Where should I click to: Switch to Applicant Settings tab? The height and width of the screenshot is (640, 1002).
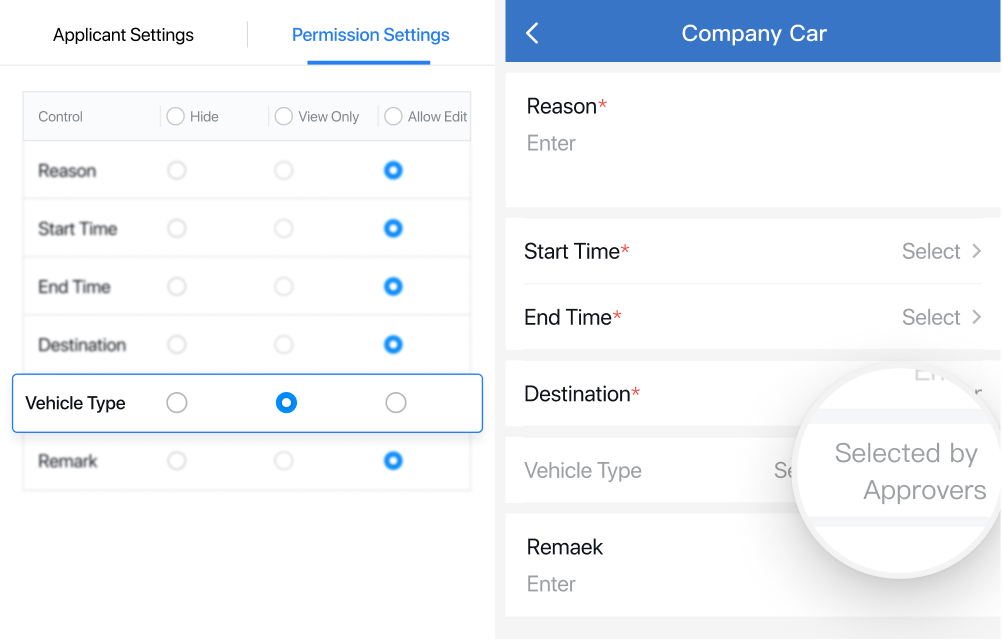pyautogui.click(x=123, y=34)
